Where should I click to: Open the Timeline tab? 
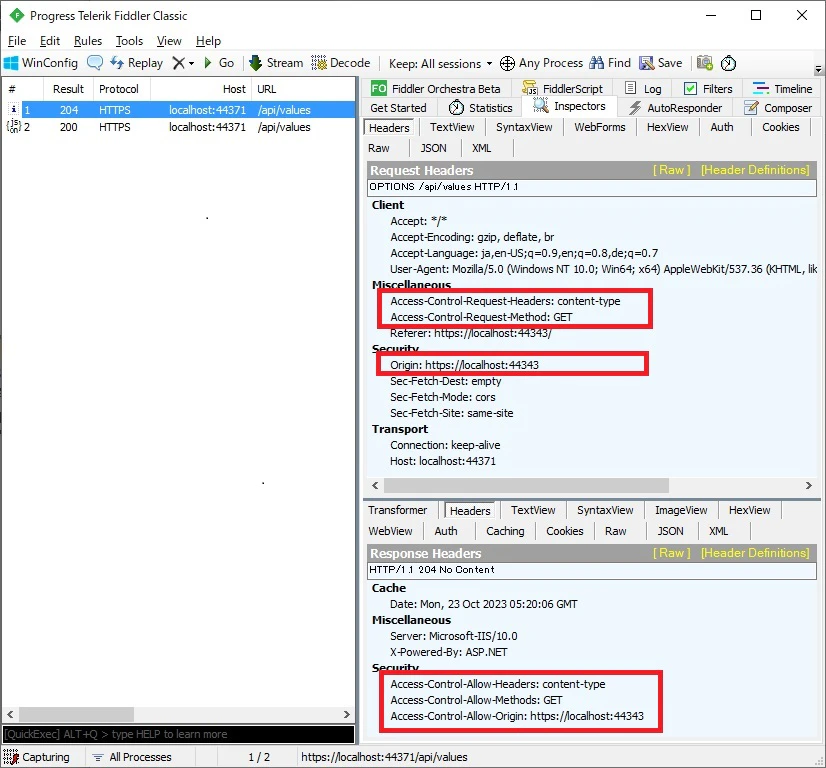coord(783,88)
